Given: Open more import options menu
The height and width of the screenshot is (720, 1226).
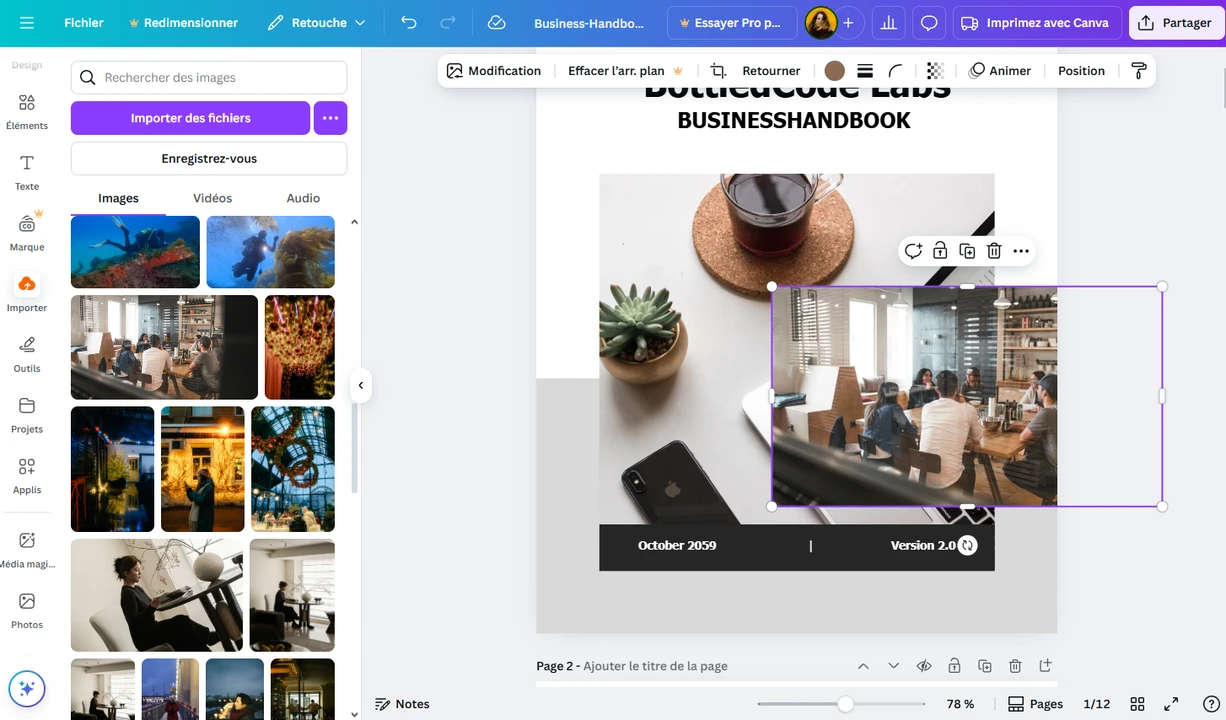Looking at the screenshot, I should [330, 118].
